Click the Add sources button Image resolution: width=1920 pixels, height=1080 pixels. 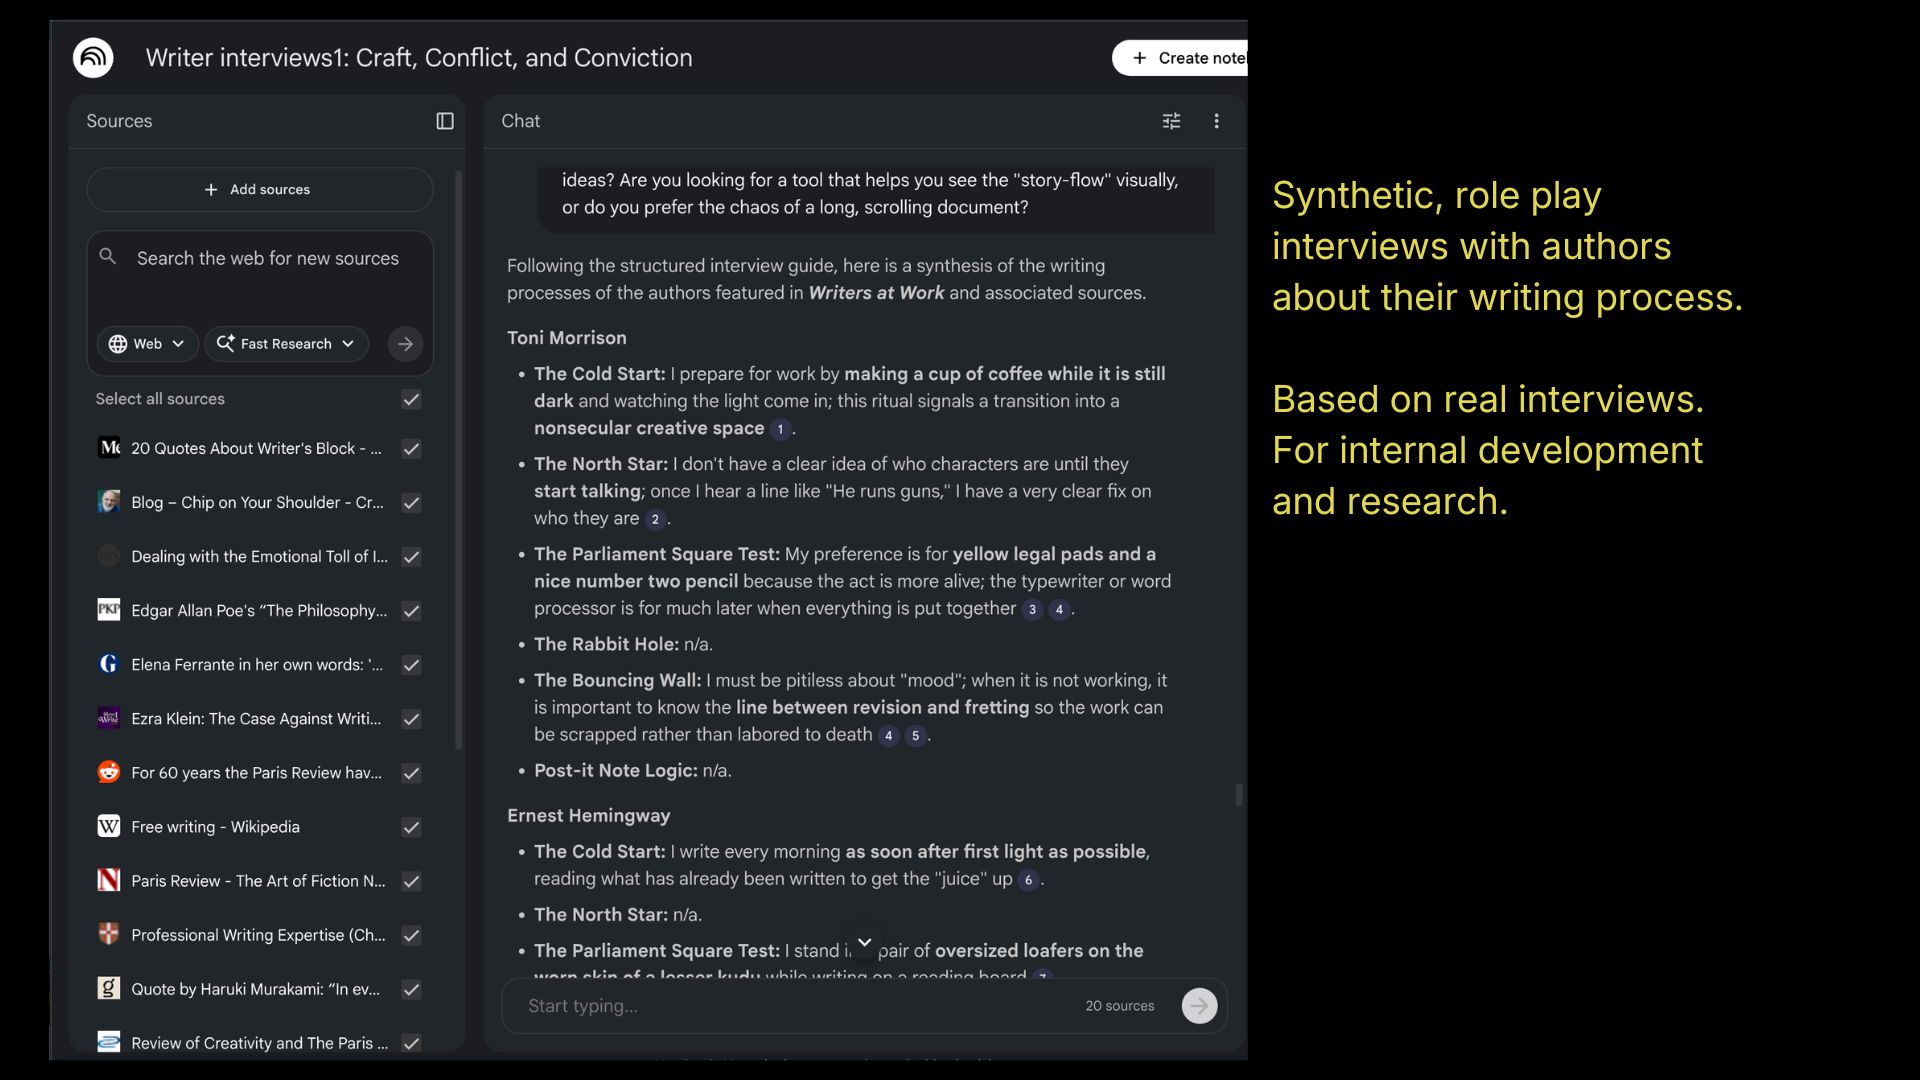click(259, 190)
